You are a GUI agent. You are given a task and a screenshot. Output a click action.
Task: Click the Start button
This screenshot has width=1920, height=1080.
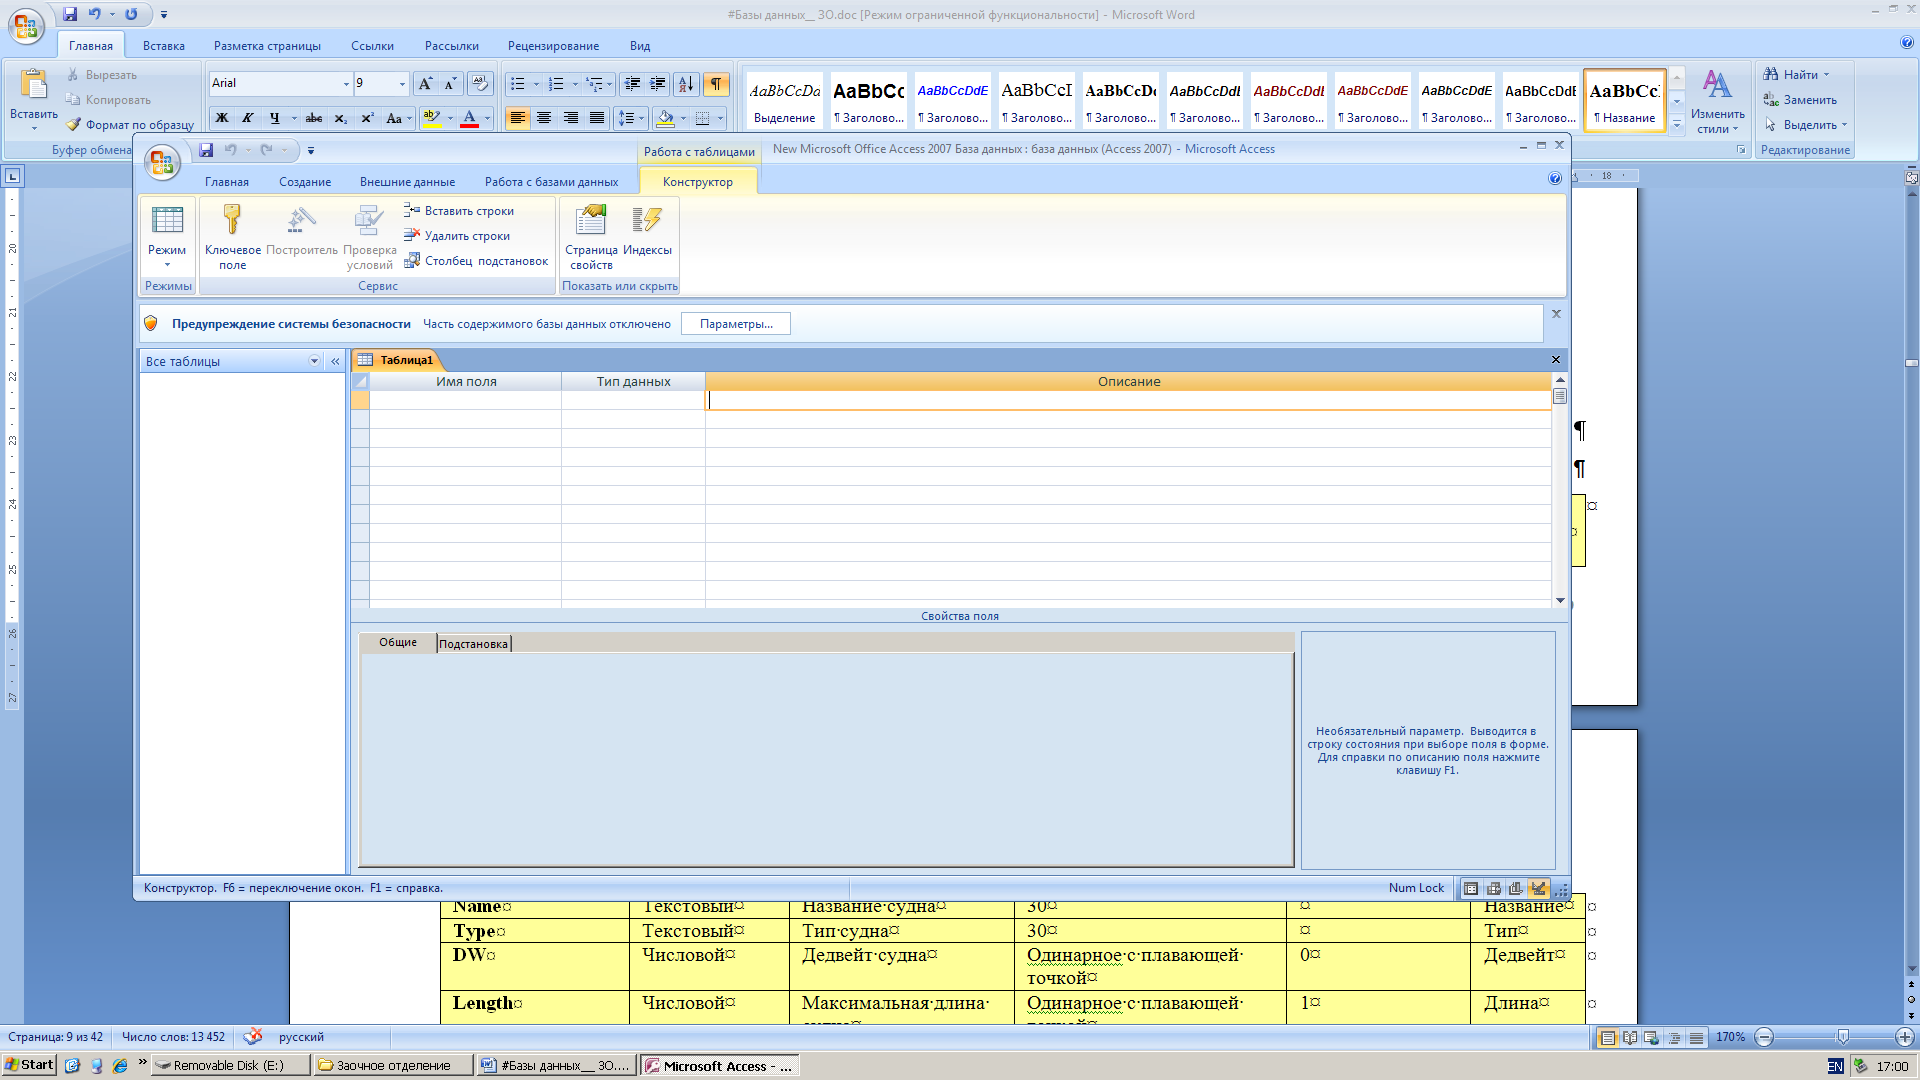tap(29, 1065)
